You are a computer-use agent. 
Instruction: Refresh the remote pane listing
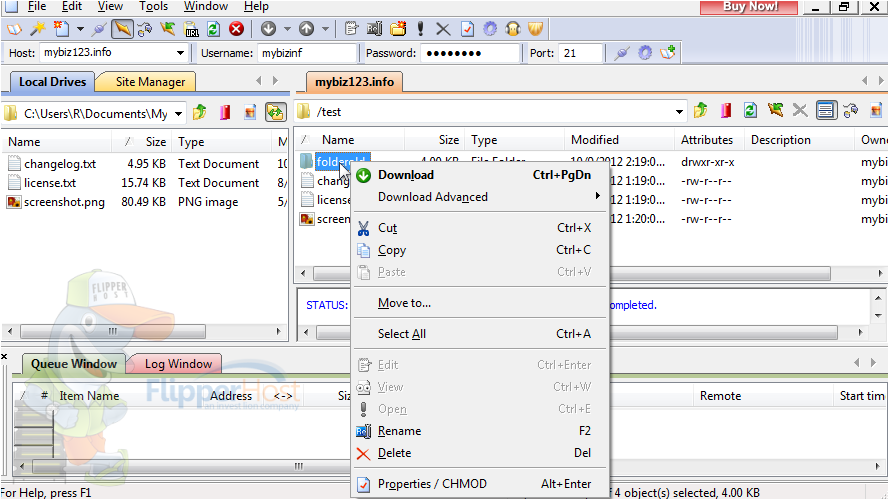tap(750, 110)
